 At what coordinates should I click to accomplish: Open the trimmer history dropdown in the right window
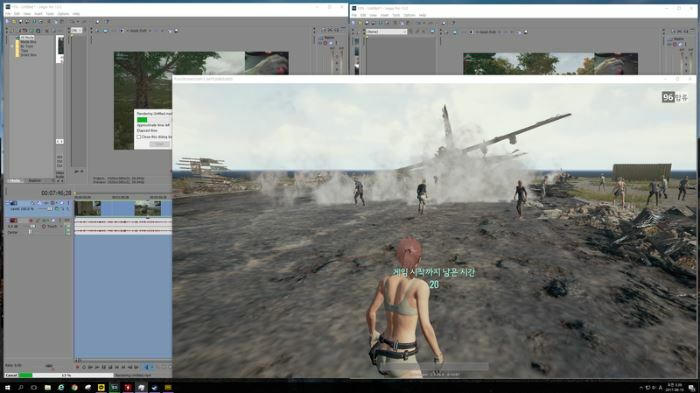tap(387, 32)
